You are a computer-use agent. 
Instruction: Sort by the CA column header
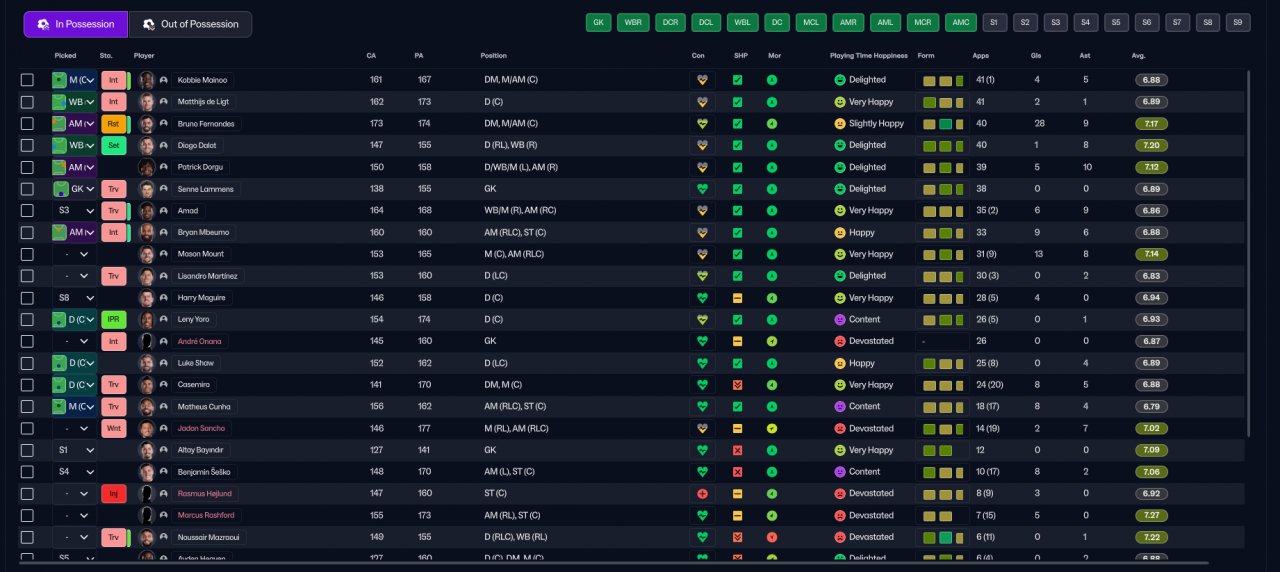(372, 56)
